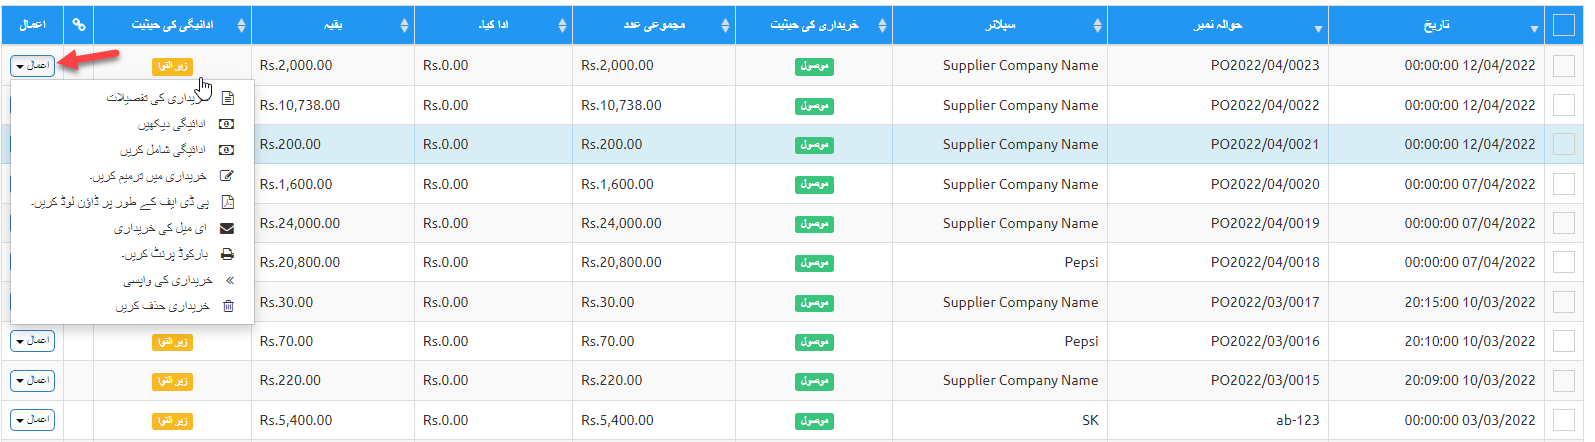Click the link icon in table header

(x=79, y=25)
